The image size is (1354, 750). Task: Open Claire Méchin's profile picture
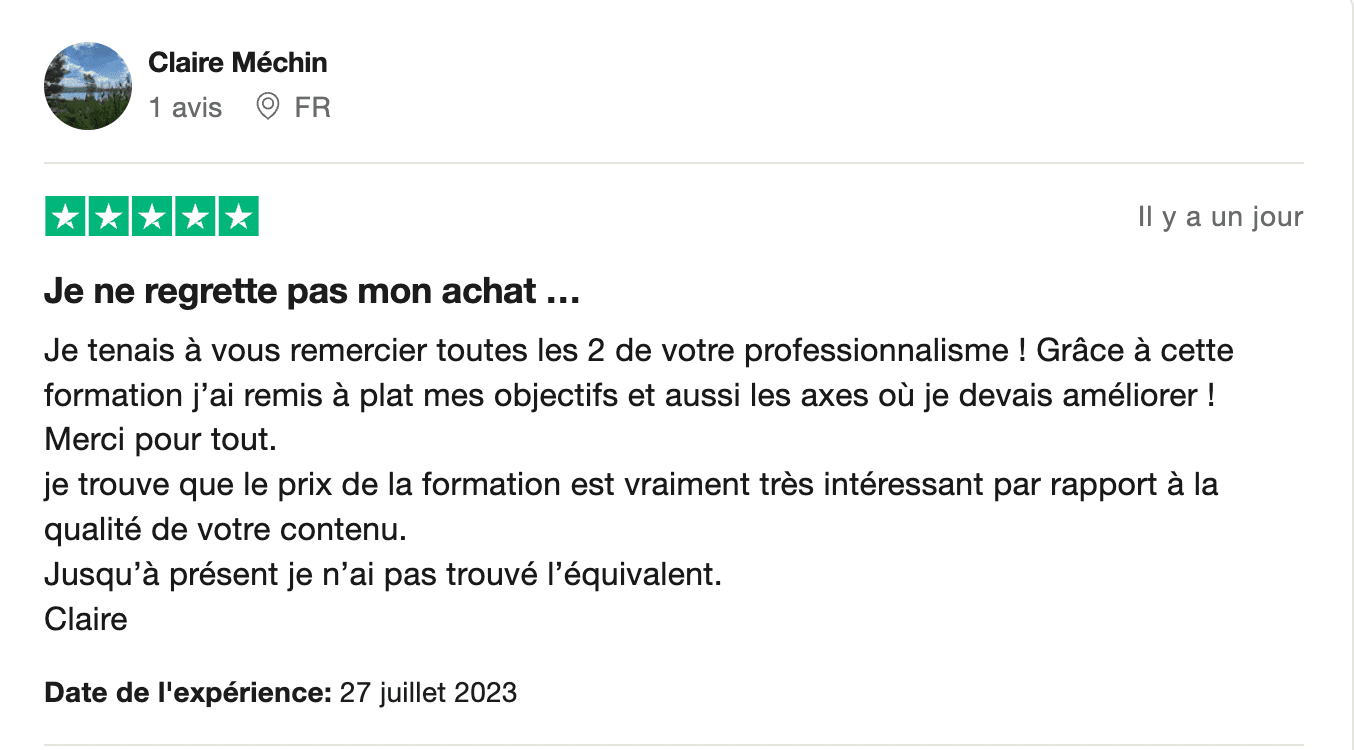tap(88, 86)
